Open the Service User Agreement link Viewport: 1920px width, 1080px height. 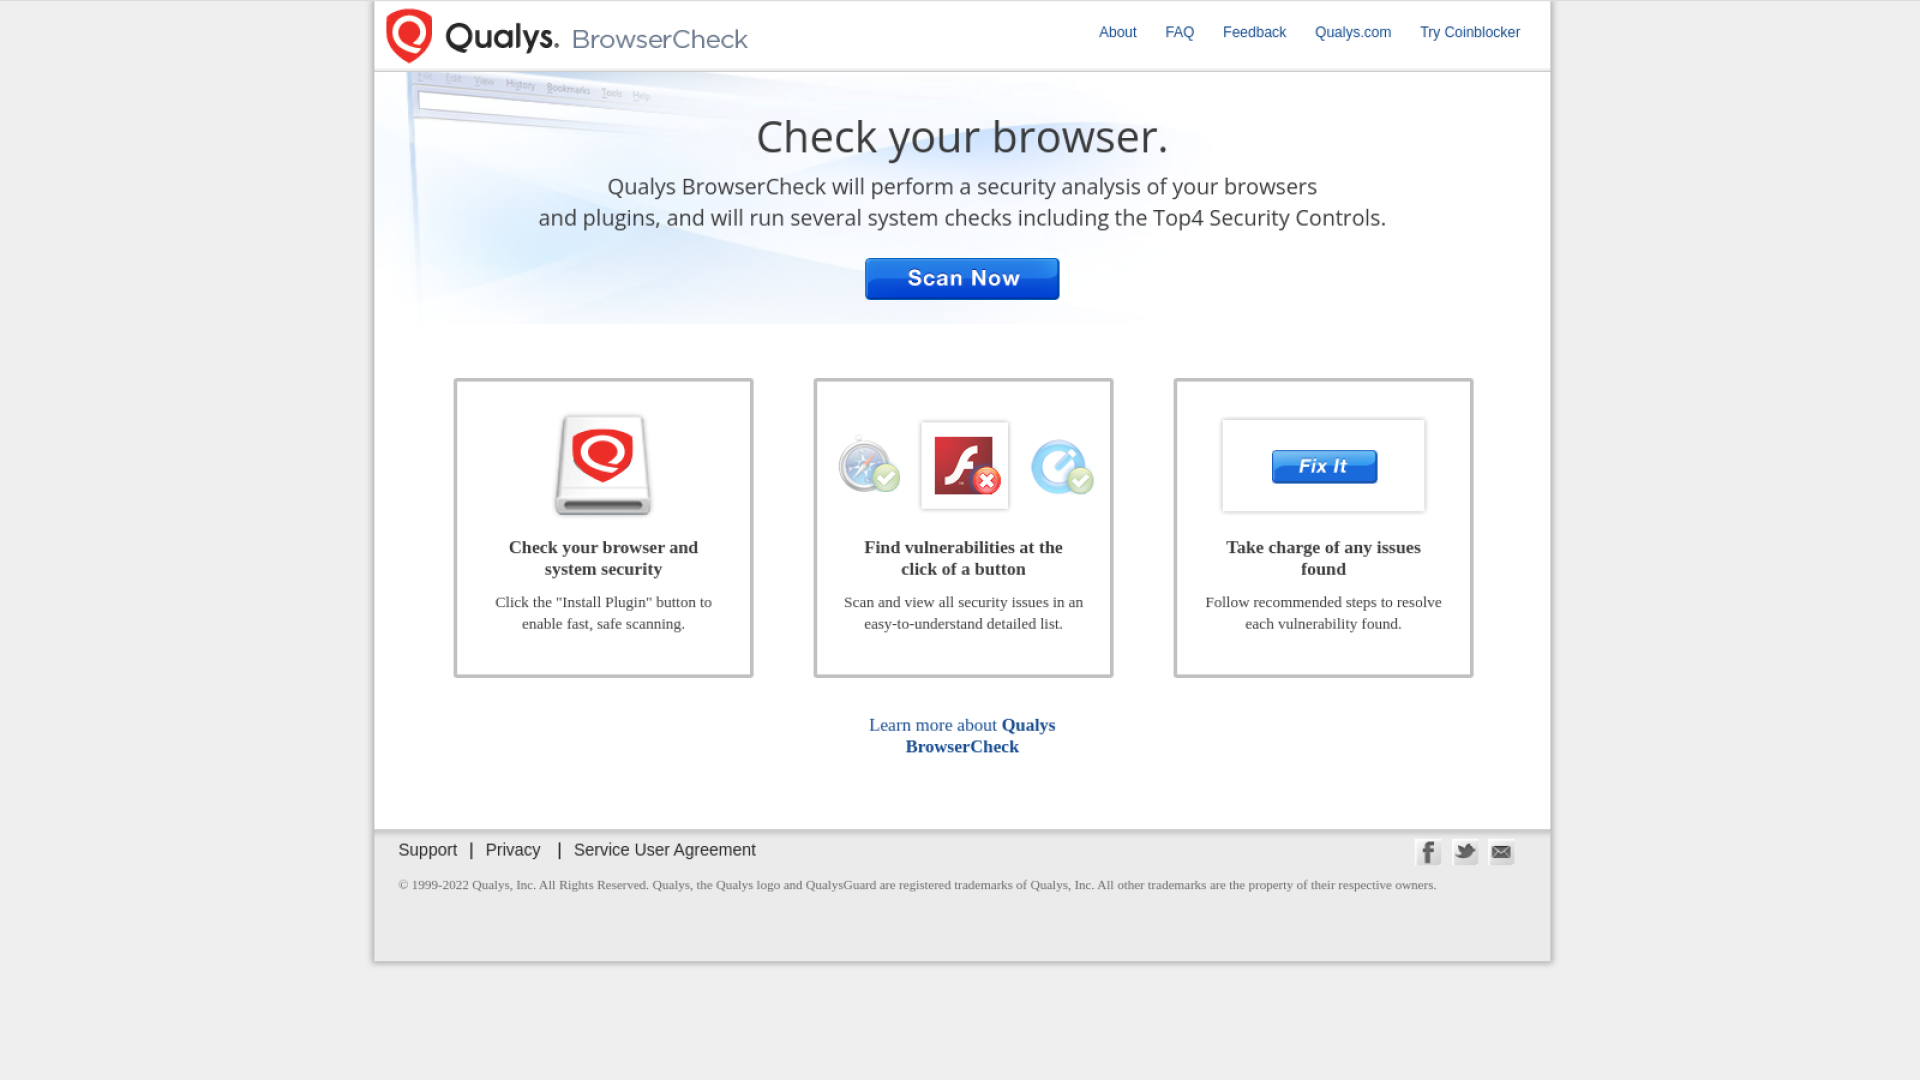(x=664, y=850)
